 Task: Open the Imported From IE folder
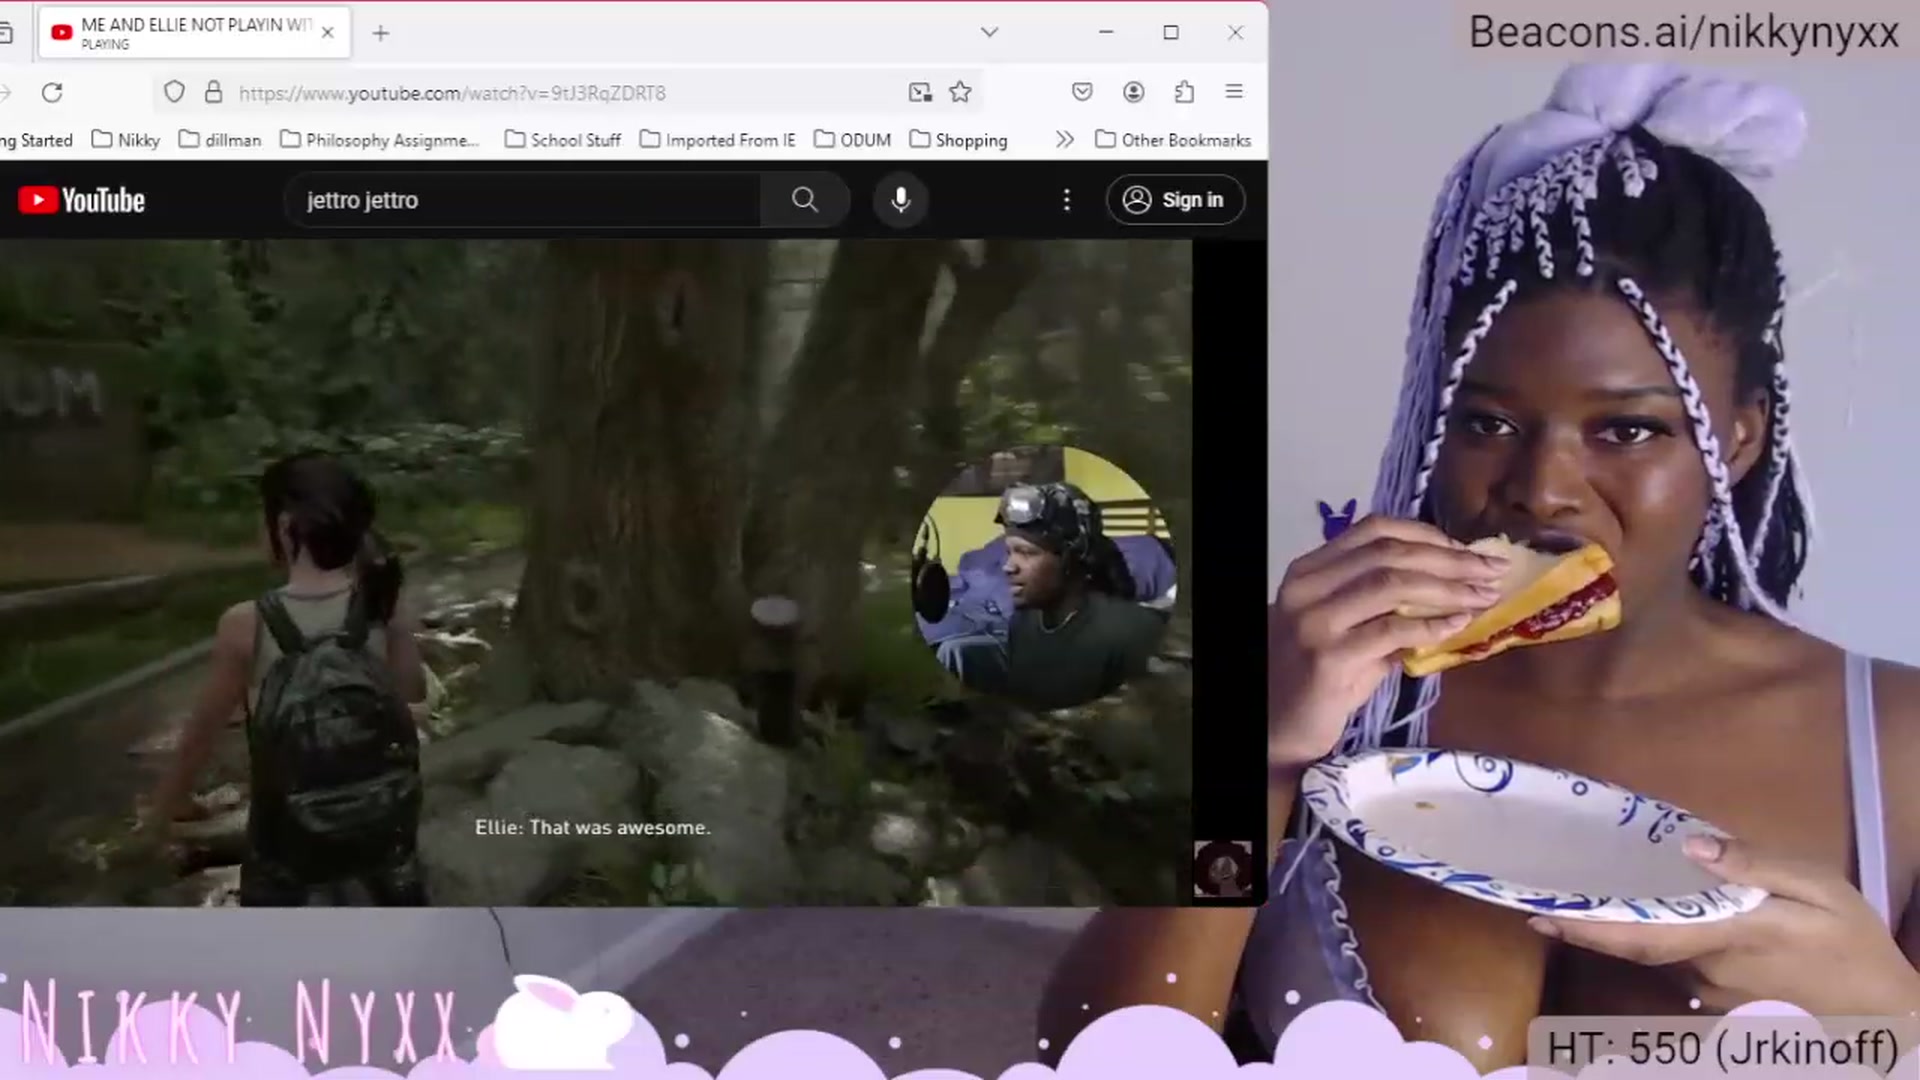(x=718, y=140)
